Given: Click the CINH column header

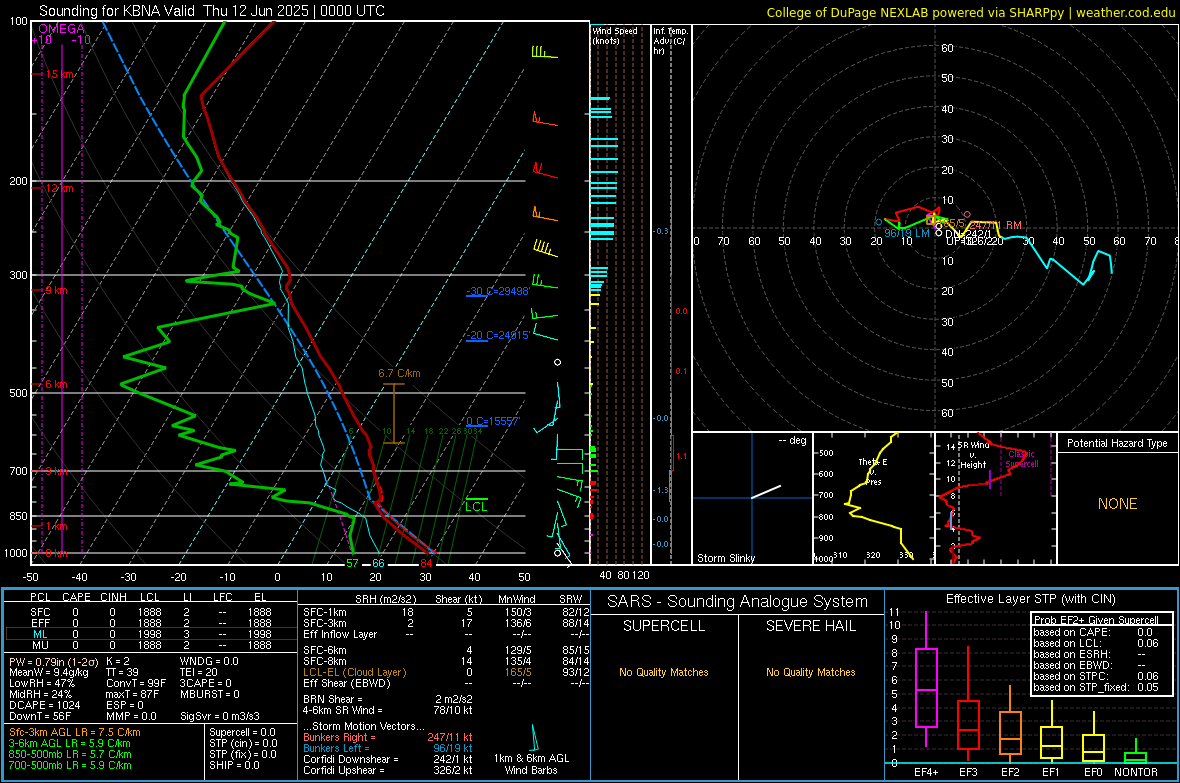Looking at the screenshot, I should pos(114,597).
